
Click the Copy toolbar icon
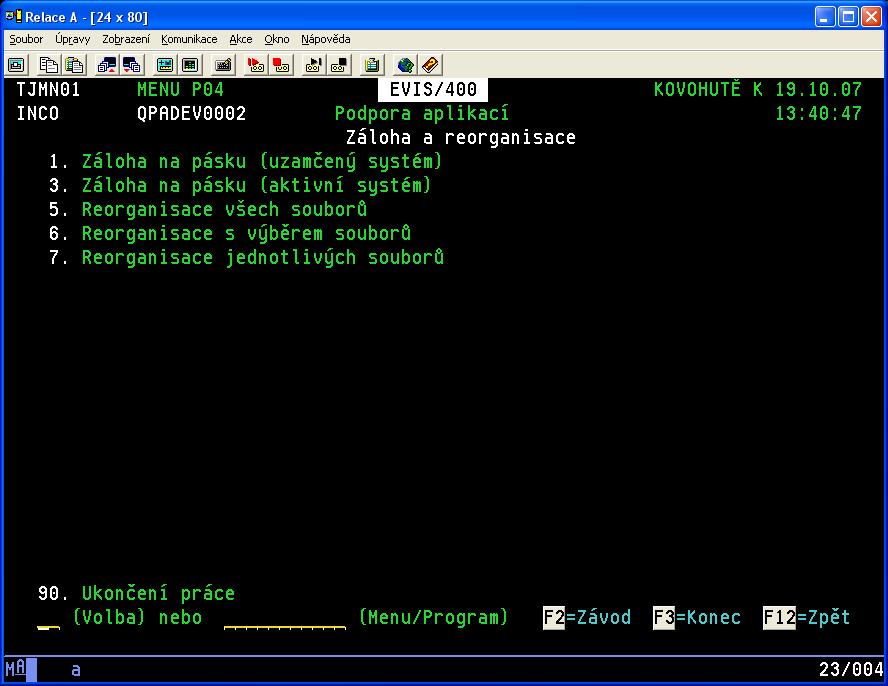[x=49, y=65]
